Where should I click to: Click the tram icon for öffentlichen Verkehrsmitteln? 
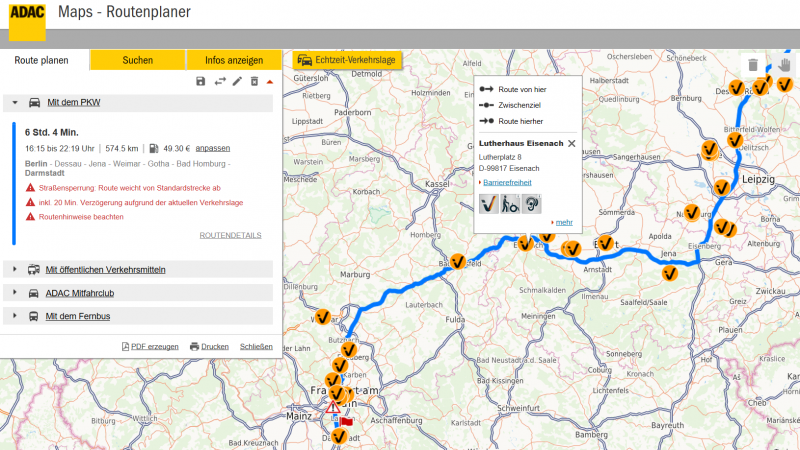pos(34,269)
